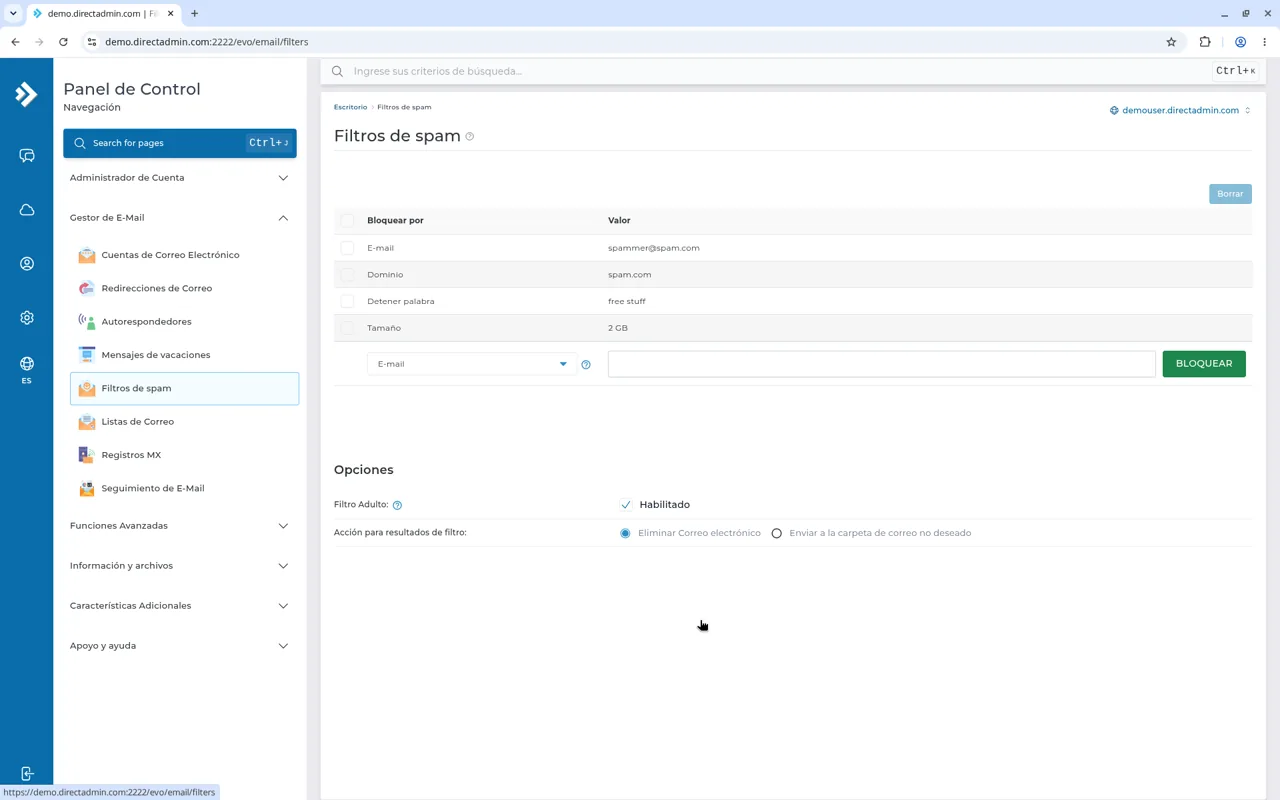Viewport: 1280px width, 800px height.
Task: Collapse Gestor de E-Mail section
Action: point(180,218)
